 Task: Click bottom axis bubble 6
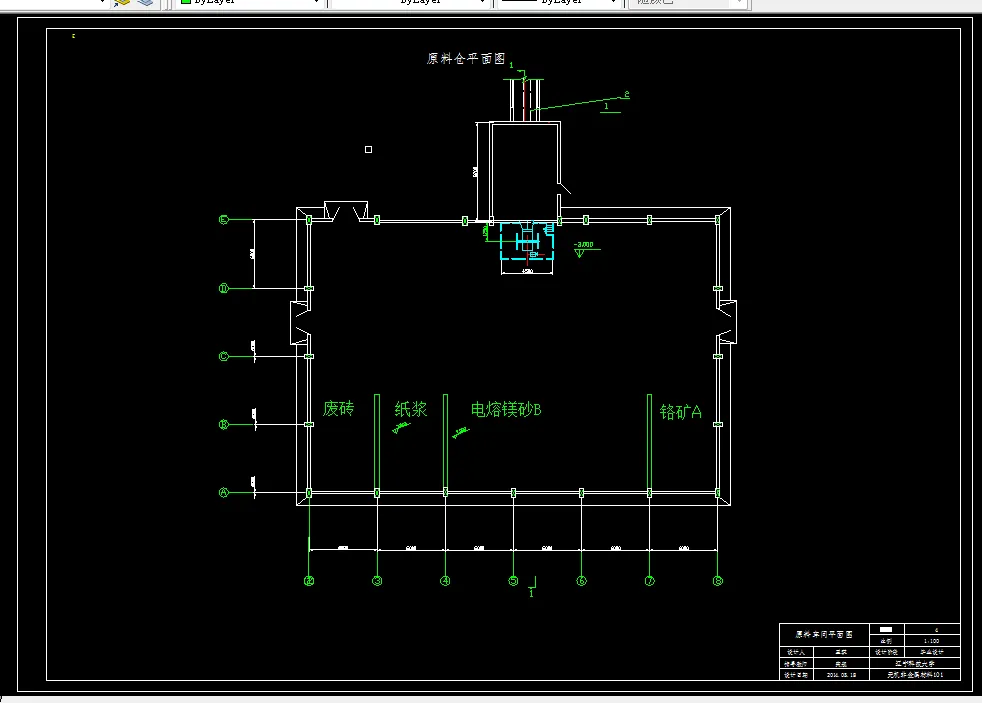[581, 581]
